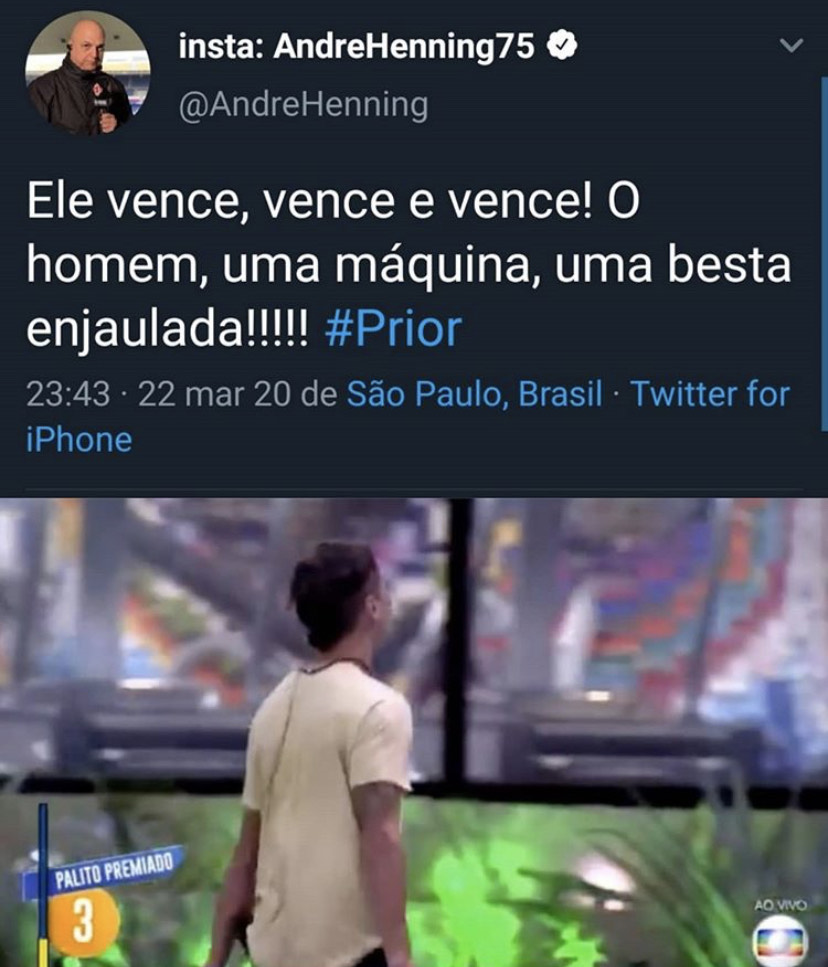828x967 pixels.
Task: Click the orange number 3 badge
Action: tap(83, 921)
